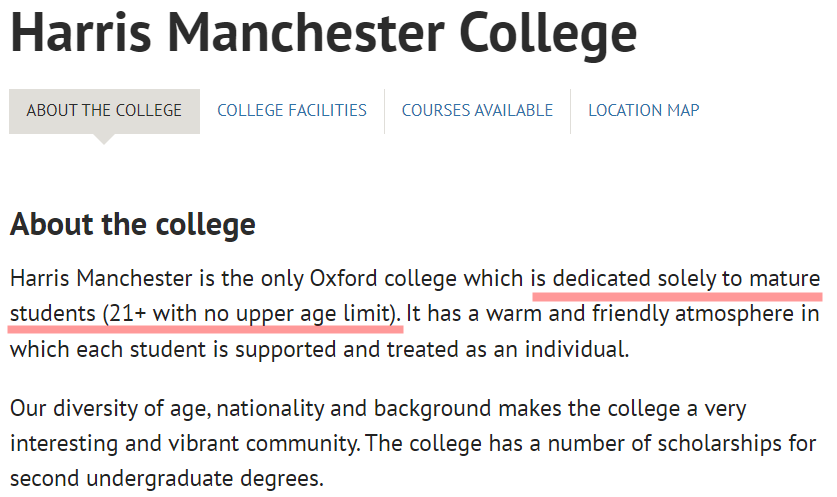Screen dimensions: 837x497
Task: Select the Location Map tab
Action: (644, 111)
